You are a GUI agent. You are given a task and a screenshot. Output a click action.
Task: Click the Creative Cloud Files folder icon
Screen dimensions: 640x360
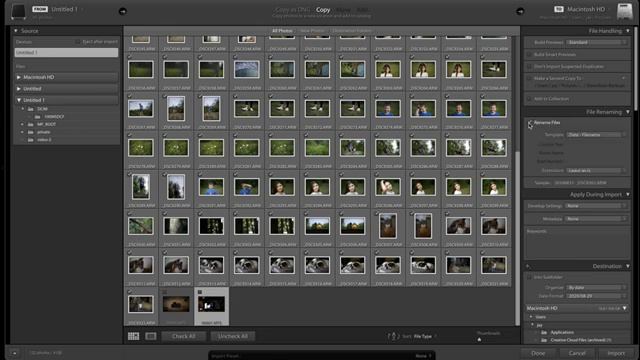[544, 340]
